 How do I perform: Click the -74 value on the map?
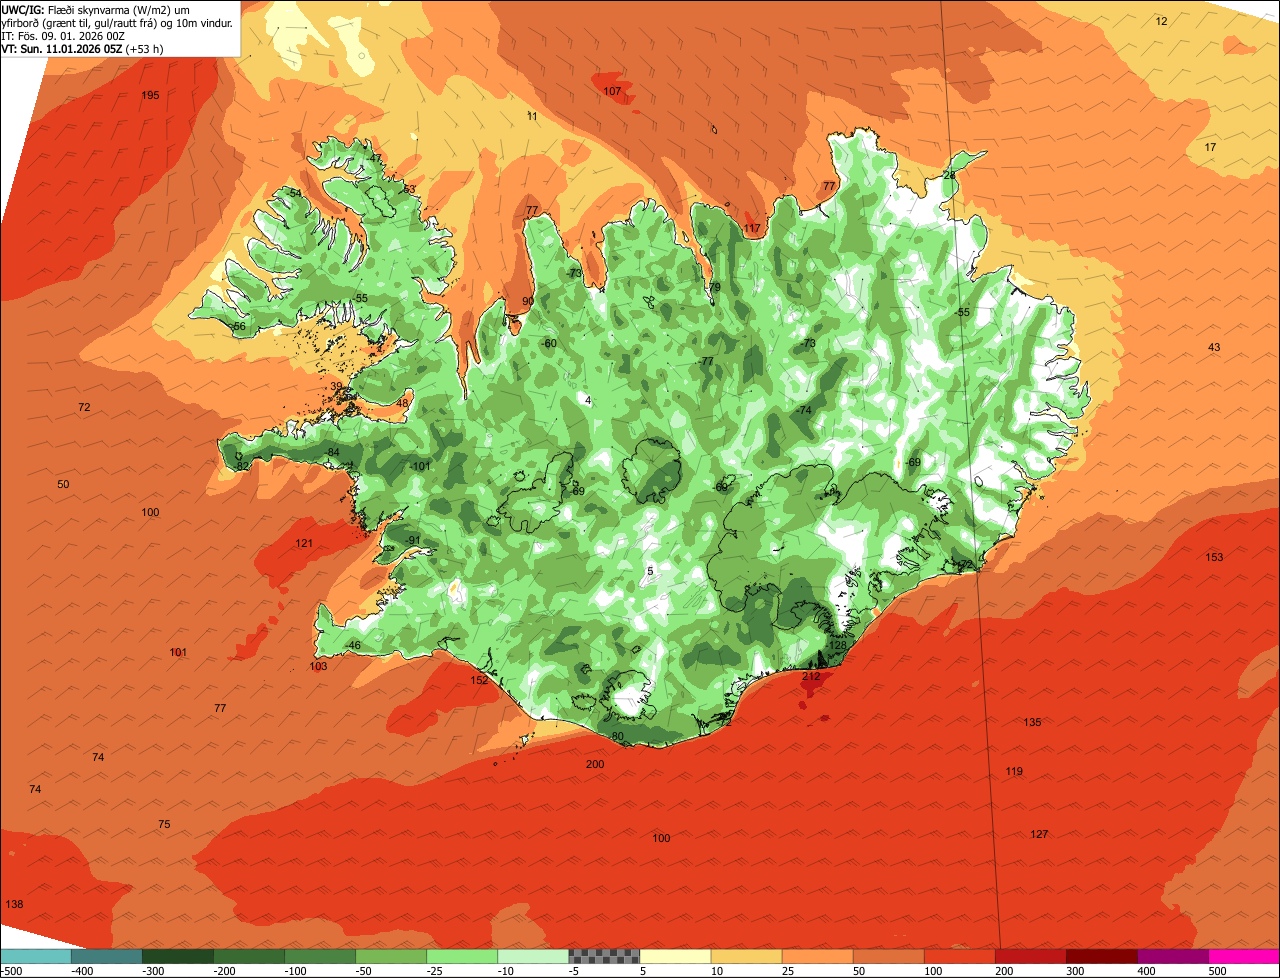pos(804,410)
